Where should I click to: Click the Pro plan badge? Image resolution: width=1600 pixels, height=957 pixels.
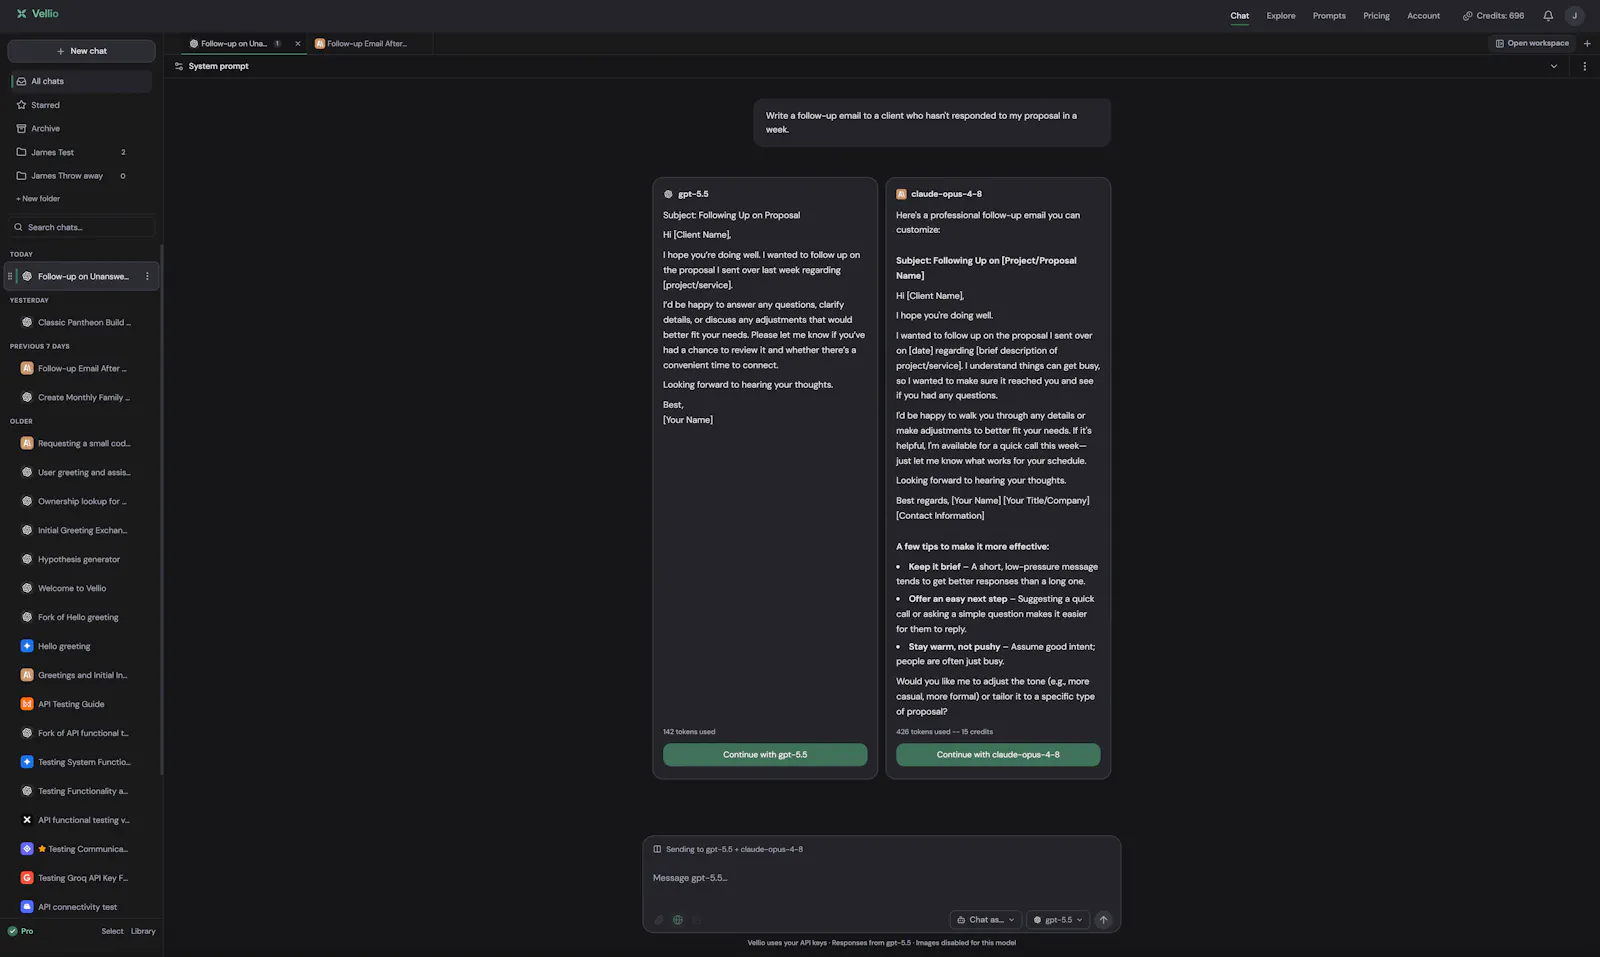coord(21,931)
